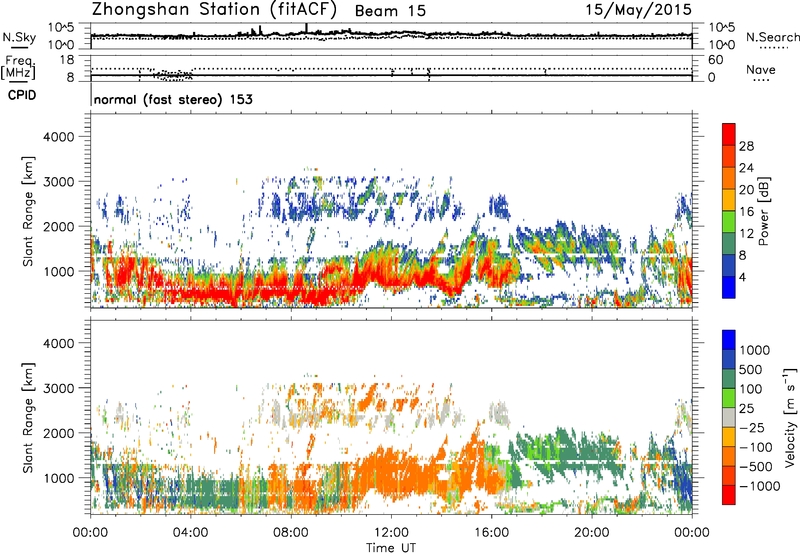Click the "N.Search" legend label
This screenshot has width=800, height=554.
pyautogui.click(x=772, y=37)
